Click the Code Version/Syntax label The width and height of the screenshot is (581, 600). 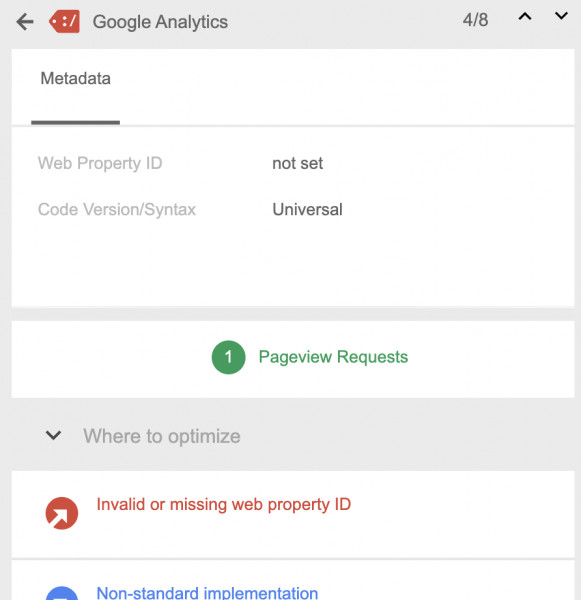pyautogui.click(x=117, y=210)
